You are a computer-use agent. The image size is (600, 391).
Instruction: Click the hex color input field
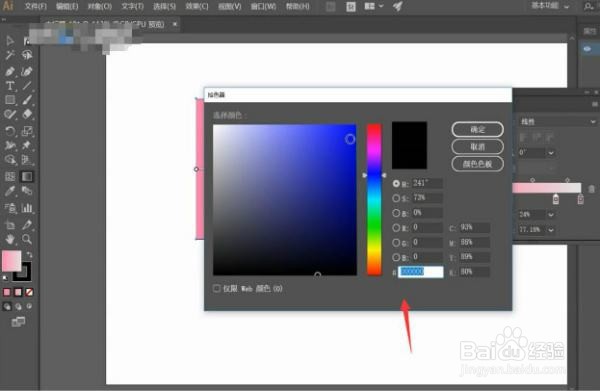[421, 272]
